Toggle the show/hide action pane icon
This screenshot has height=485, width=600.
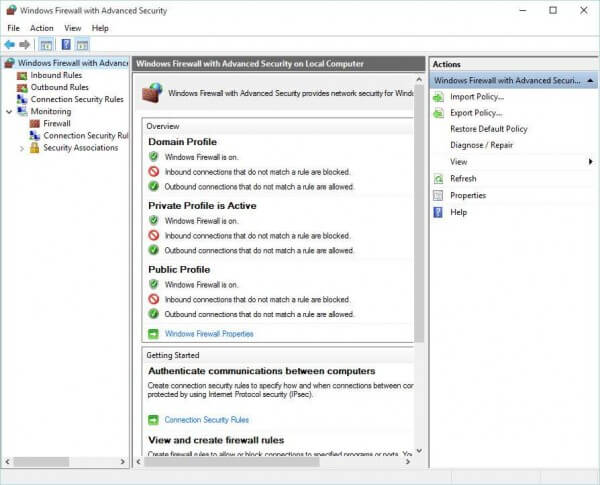[82, 45]
